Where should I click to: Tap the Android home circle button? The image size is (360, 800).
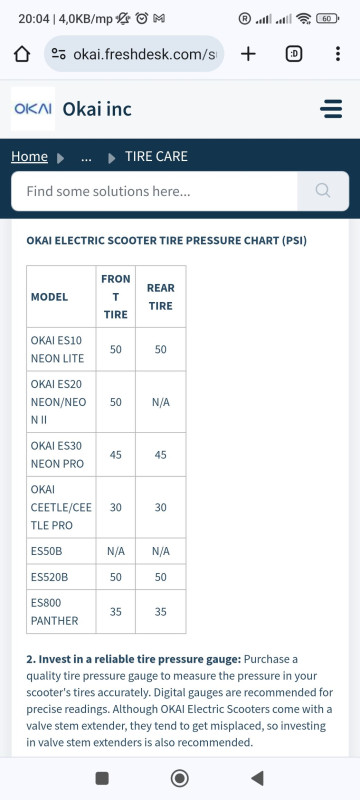[x=179, y=778]
